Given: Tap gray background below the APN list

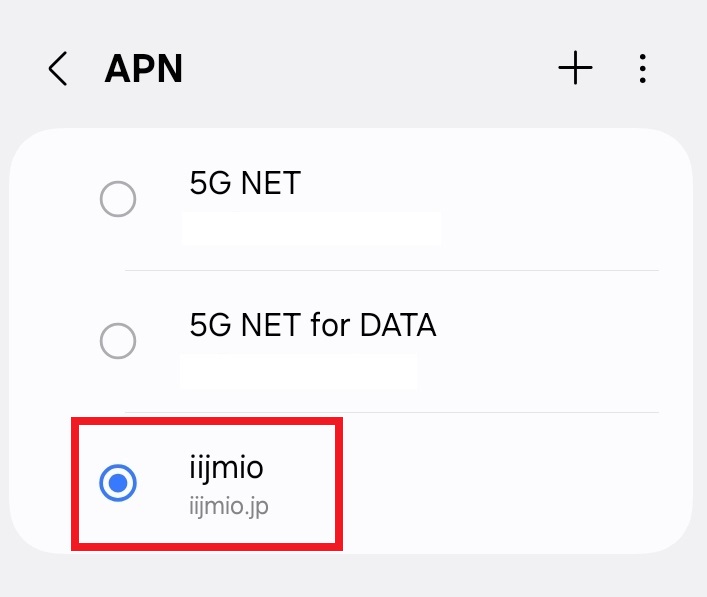Looking at the screenshot, I should (354, 577).
